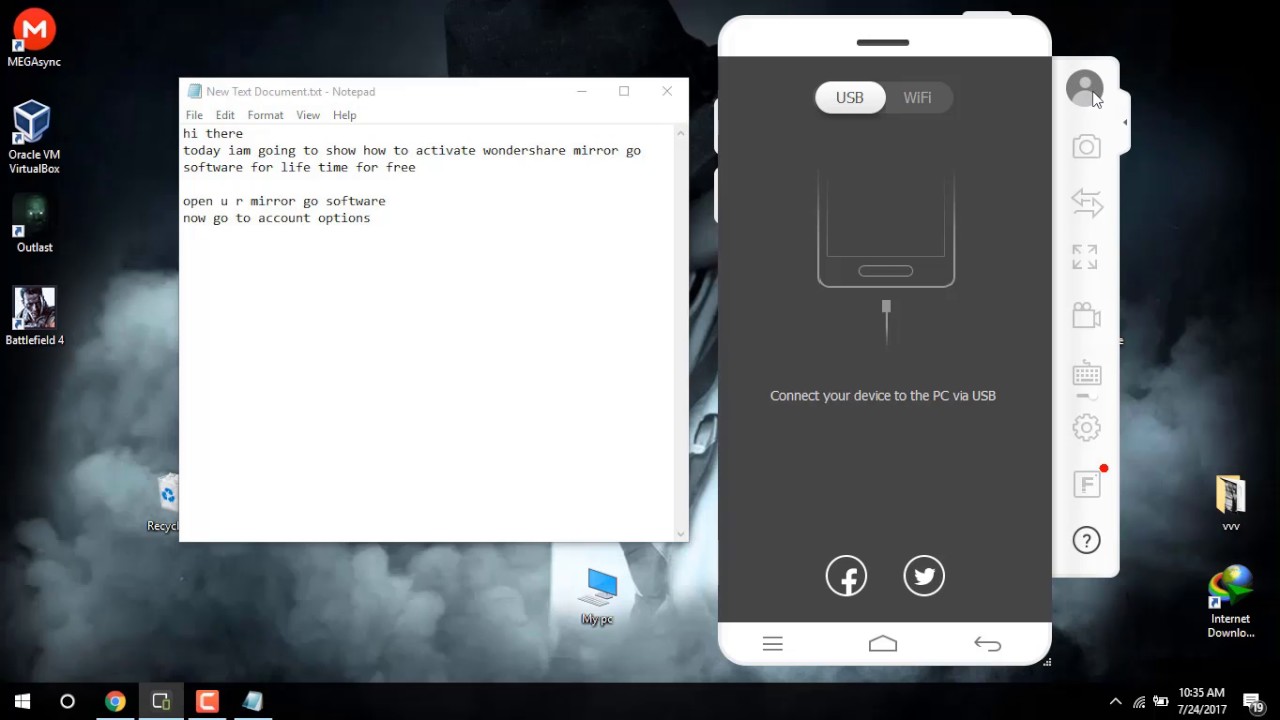This screenshot has width=1280, height=720.
Task: Tap the phone home navigation button
Action: (883, 644)
